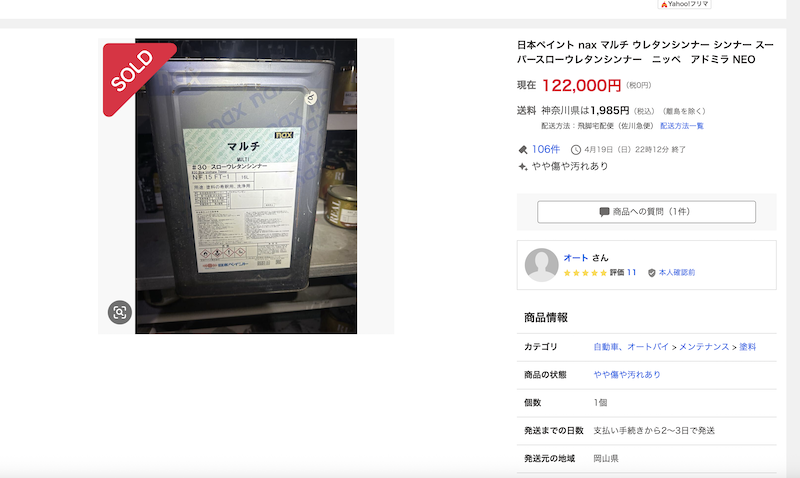The image size is (800, 478).
Task: Open the 評価 11 rating count
Action: tap(623, 272)
